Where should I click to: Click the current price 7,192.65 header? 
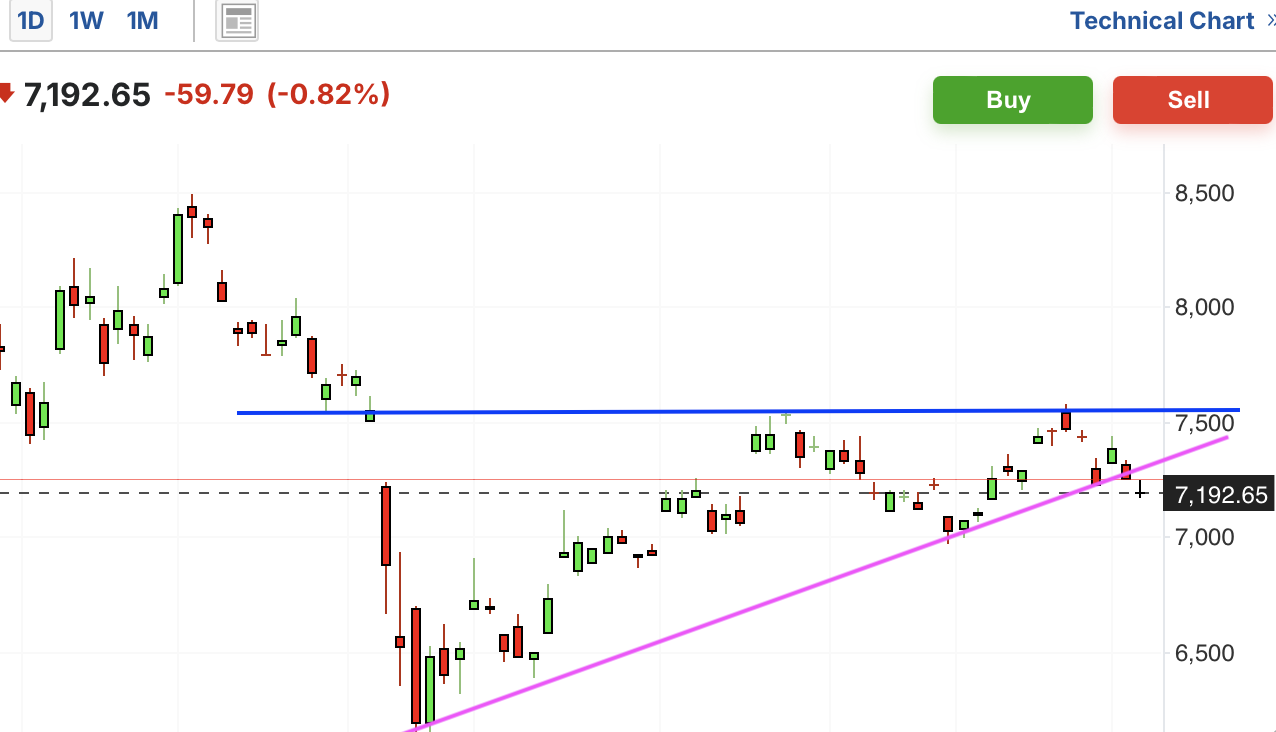86,96
